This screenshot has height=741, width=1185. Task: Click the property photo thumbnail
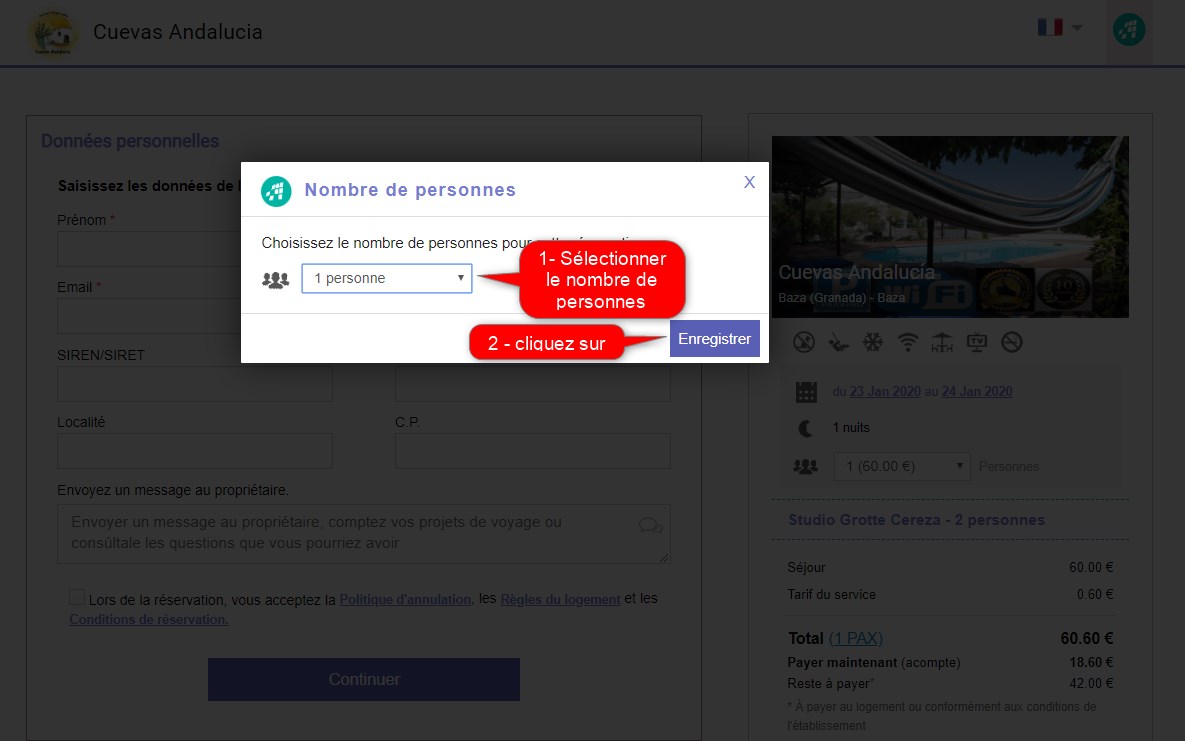[x=950, y=227]
